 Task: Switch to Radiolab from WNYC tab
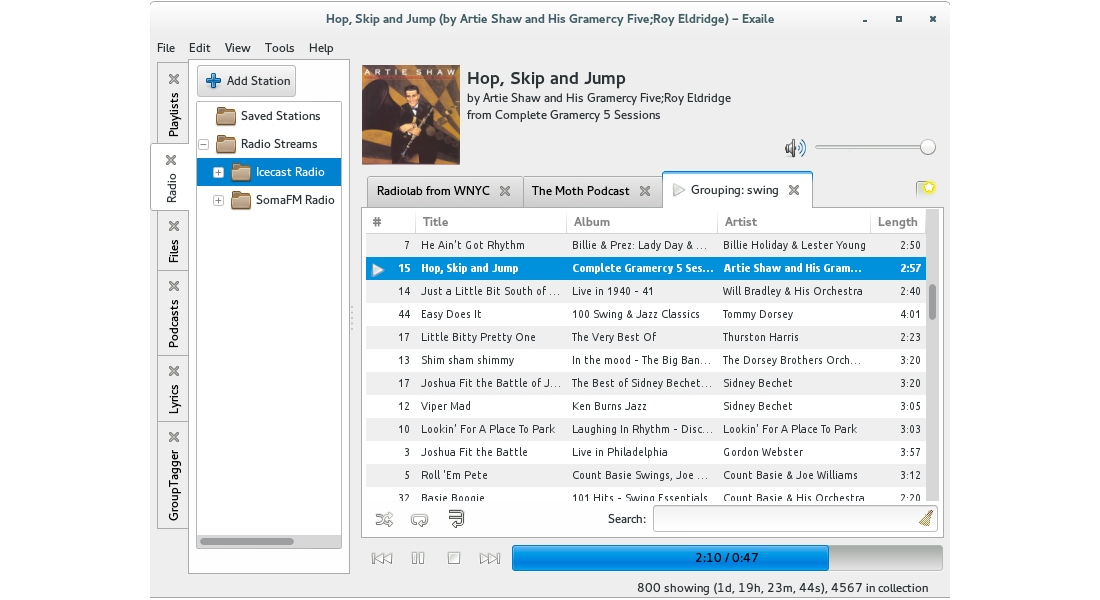coord(433,191)
